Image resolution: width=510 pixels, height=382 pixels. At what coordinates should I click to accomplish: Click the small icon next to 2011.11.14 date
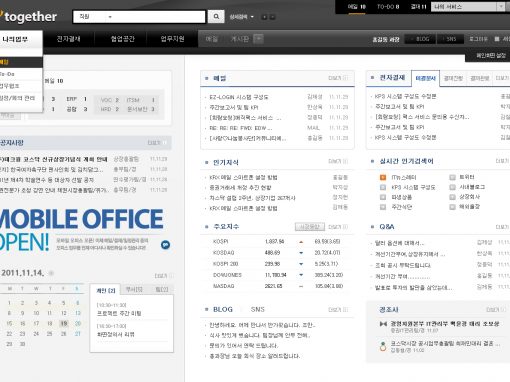pos(51,273)
